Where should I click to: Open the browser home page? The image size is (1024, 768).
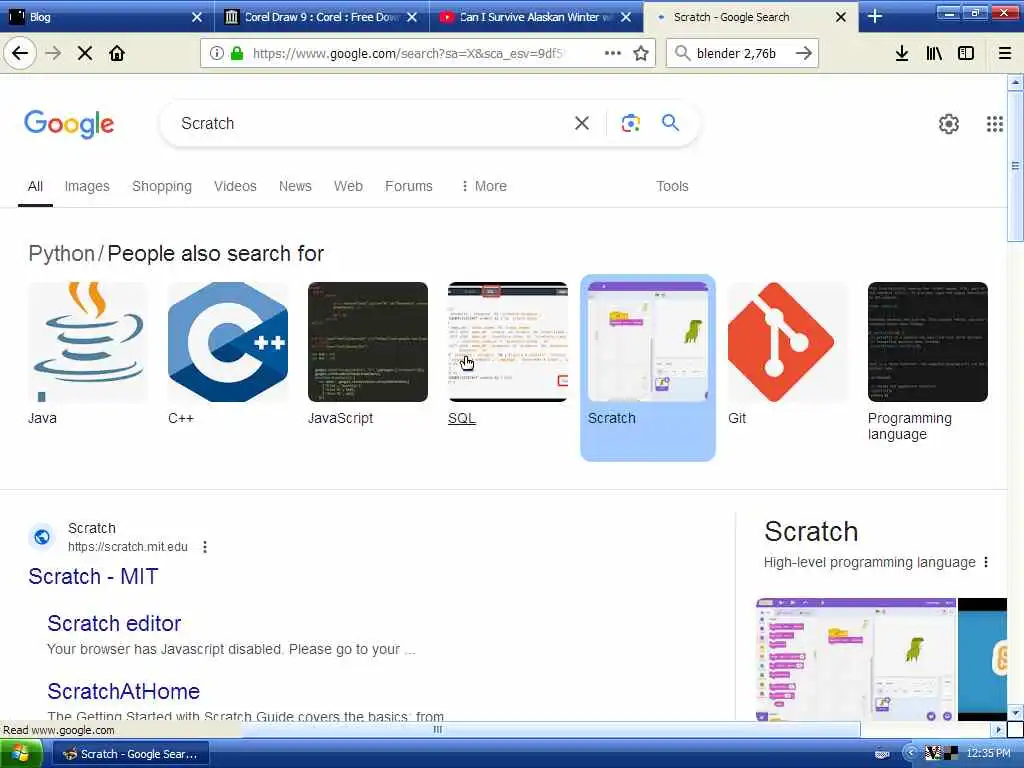[117, 53]
